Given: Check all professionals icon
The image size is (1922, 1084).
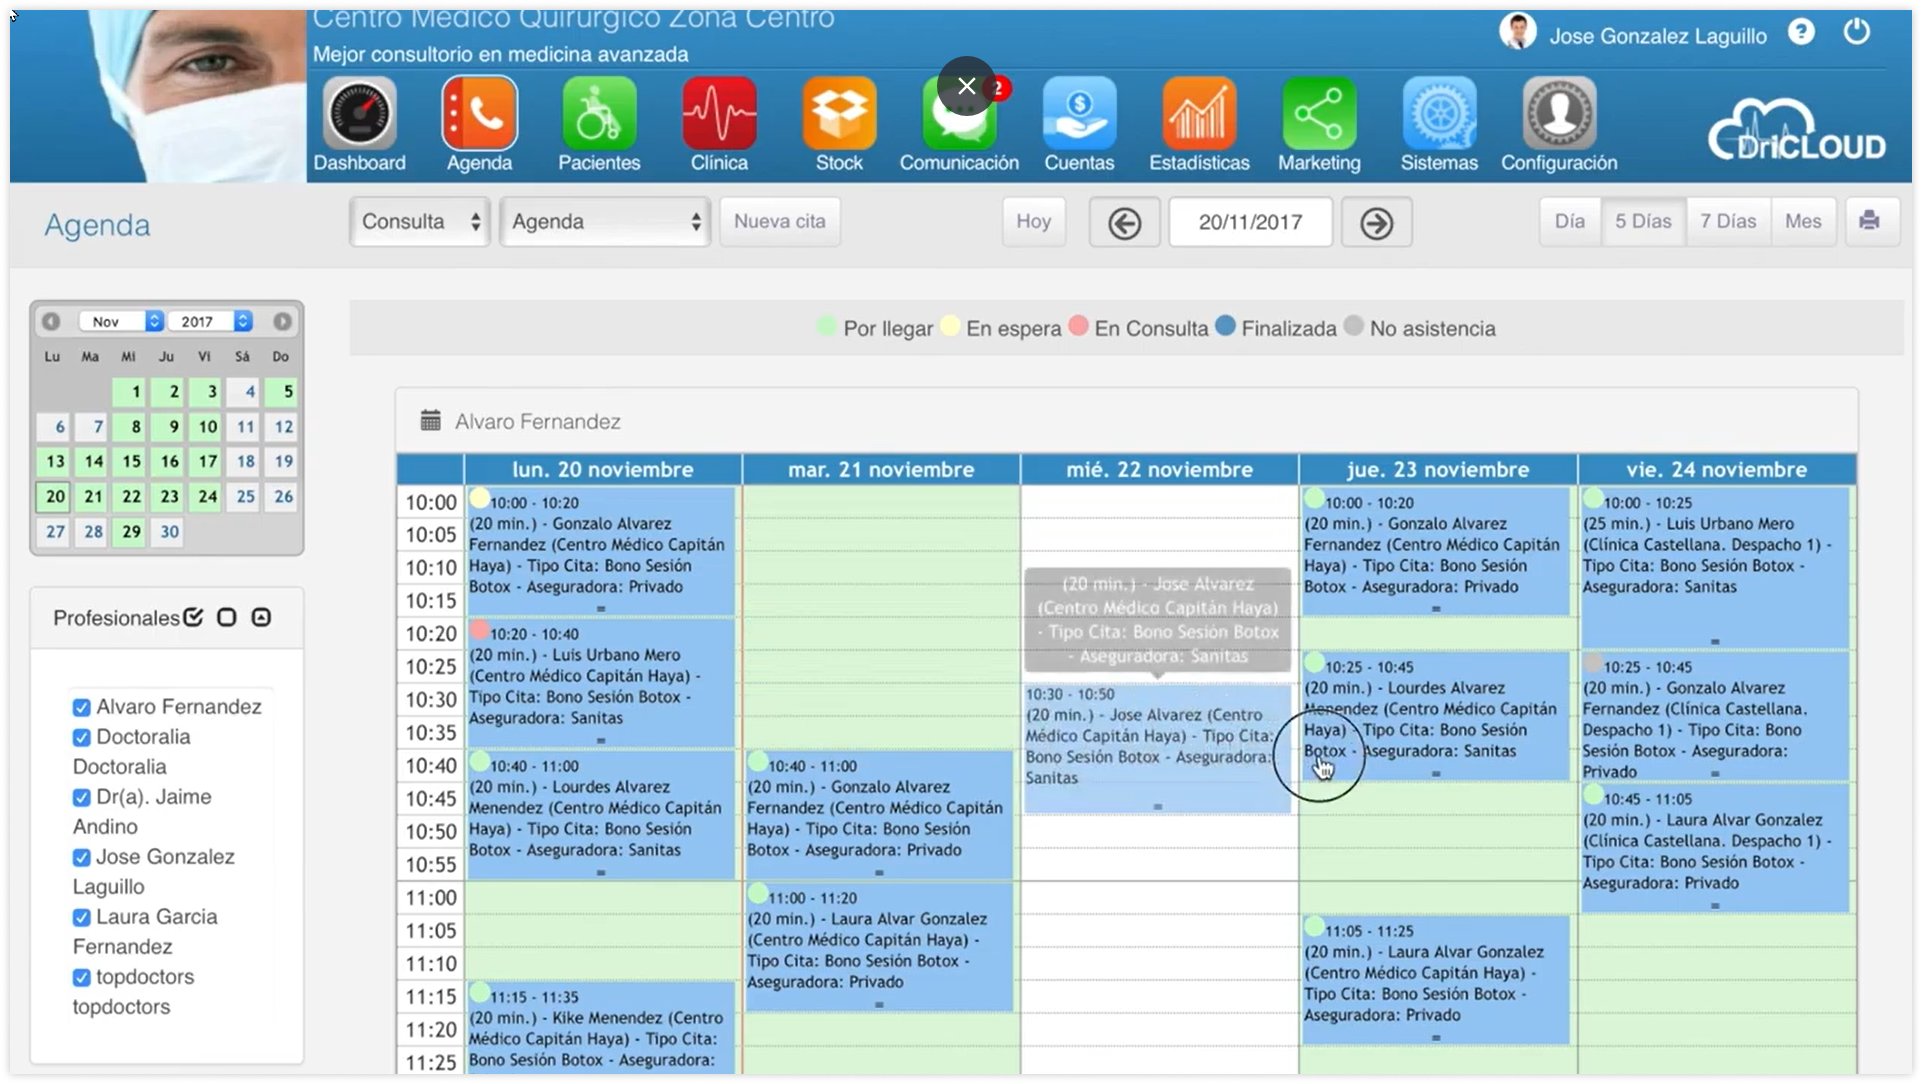Looking at the screenshot, I should [193, 617].
